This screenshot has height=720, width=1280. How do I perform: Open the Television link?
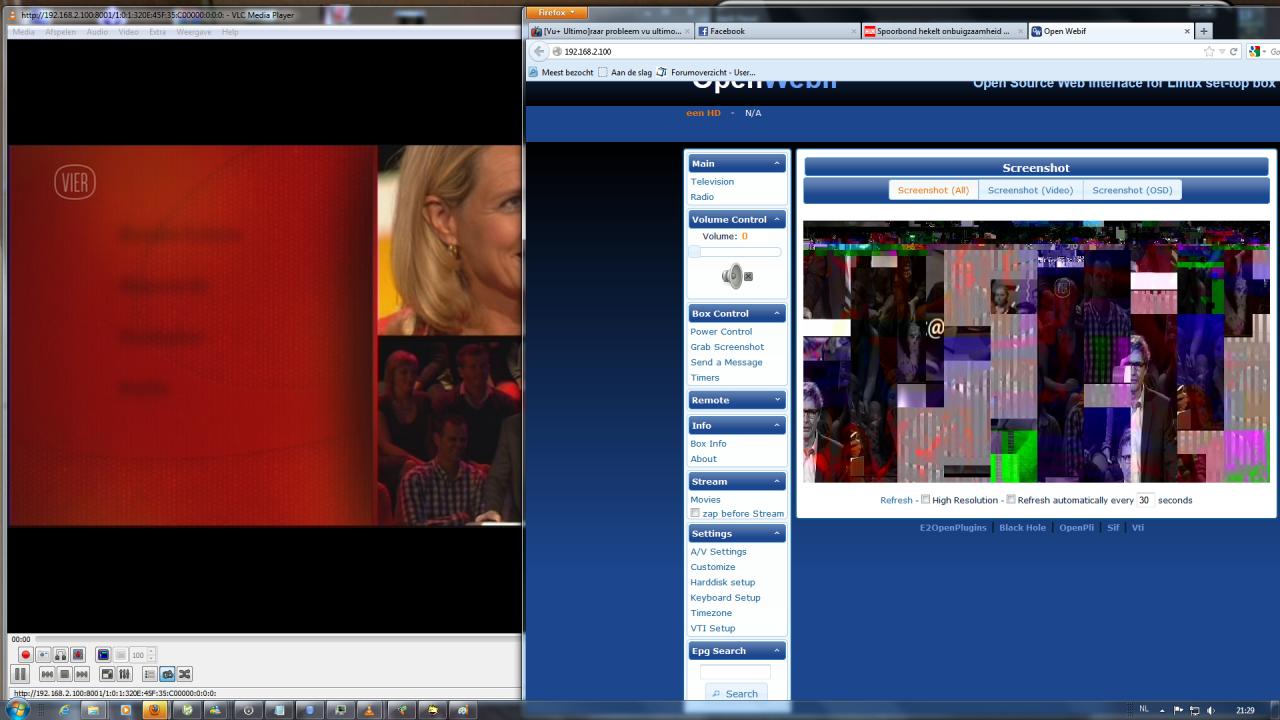point(712,182)
